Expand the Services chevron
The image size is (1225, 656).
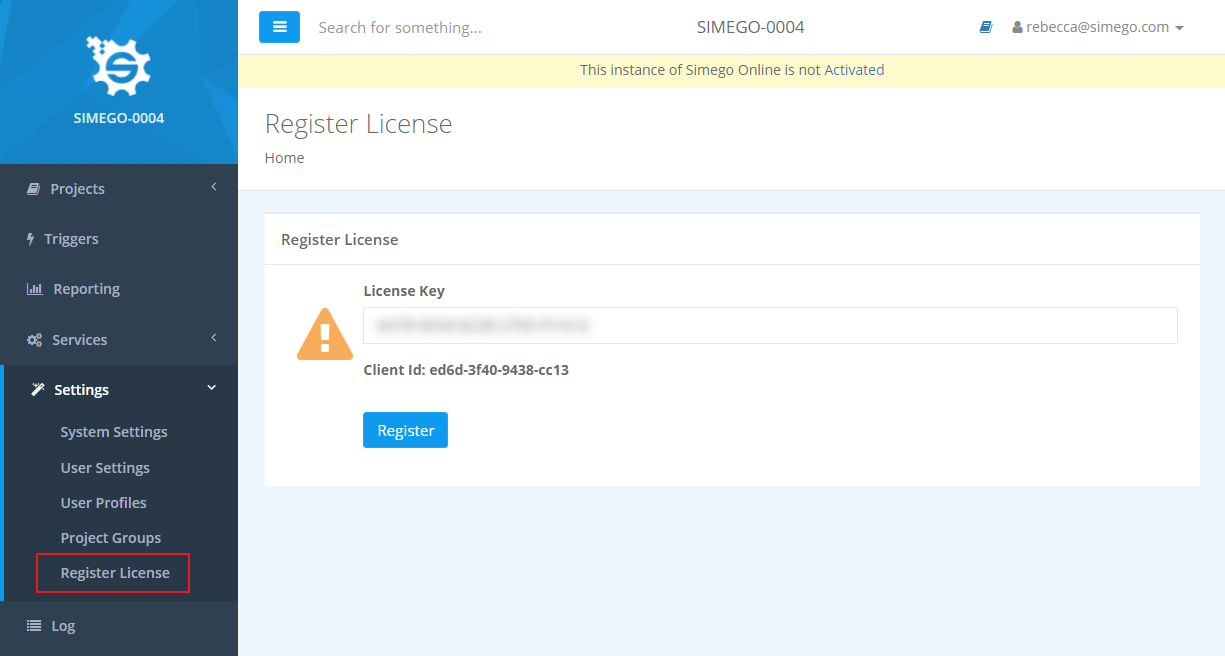213,338
